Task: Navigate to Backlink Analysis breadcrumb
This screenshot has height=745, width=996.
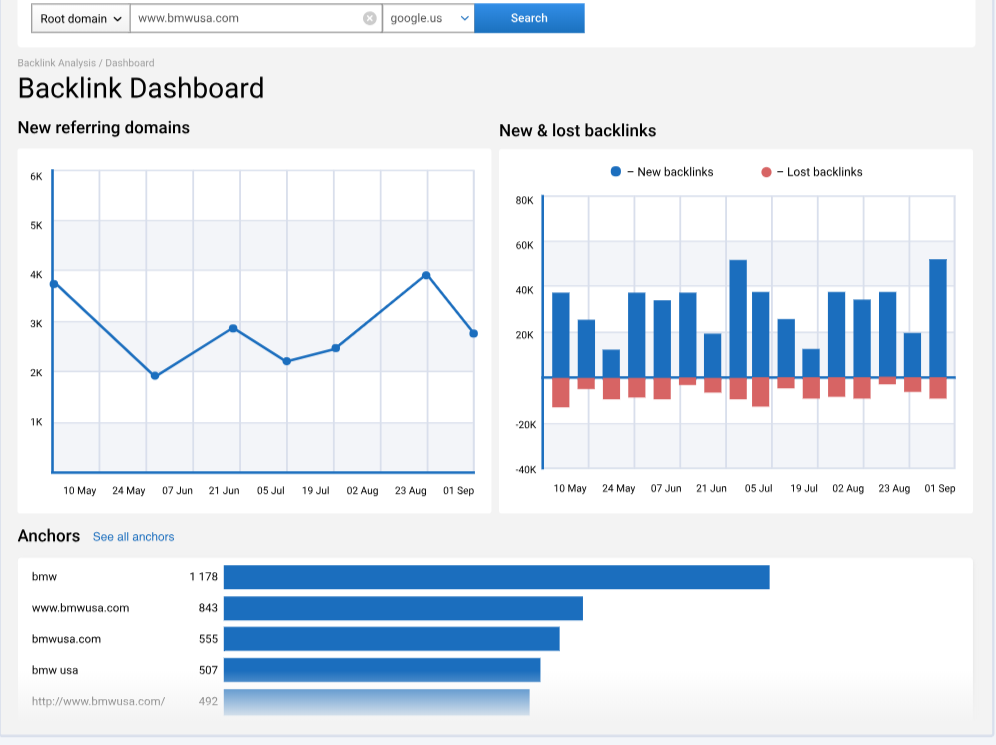Action: coord(56,63)
